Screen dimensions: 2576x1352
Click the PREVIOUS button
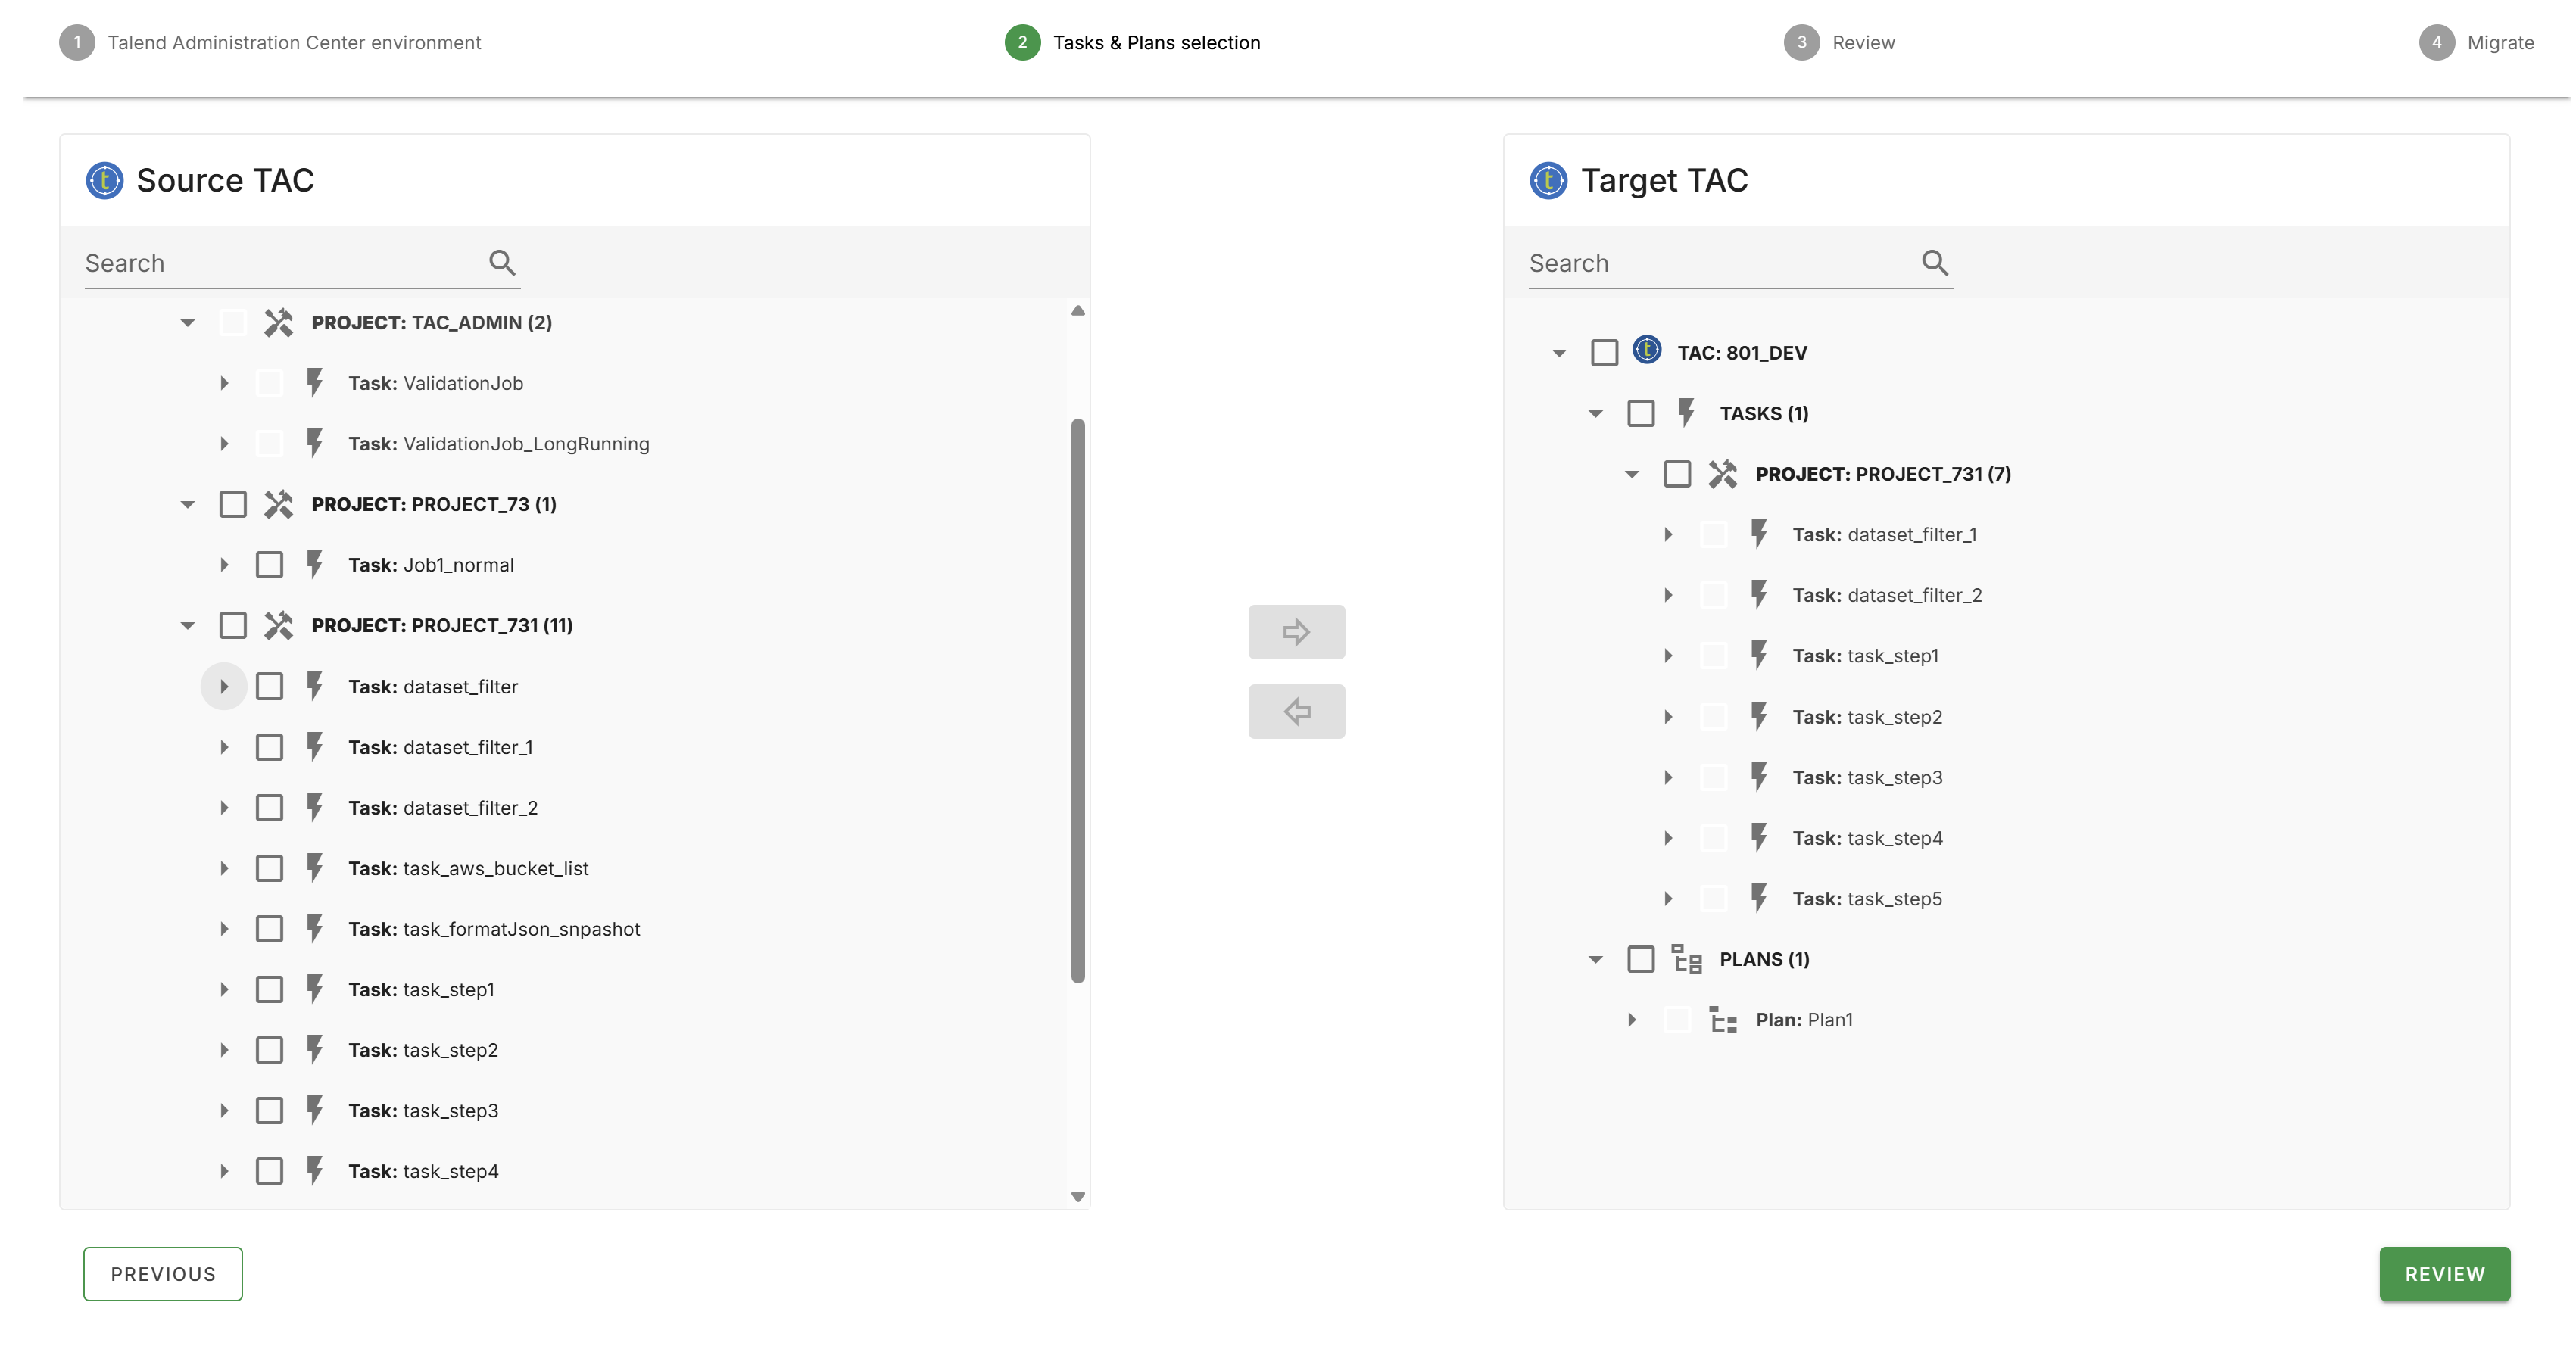click(162, 1274)
